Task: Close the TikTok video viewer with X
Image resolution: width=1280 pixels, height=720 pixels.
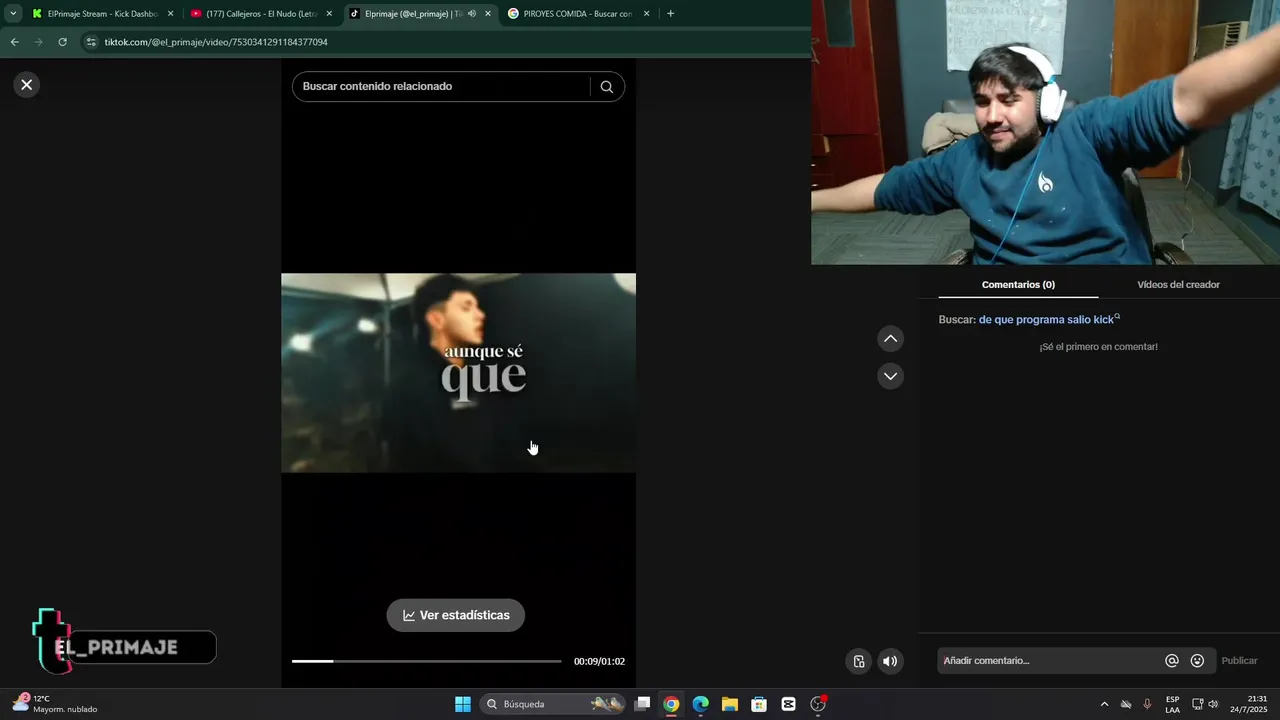Action: point(27,85)
